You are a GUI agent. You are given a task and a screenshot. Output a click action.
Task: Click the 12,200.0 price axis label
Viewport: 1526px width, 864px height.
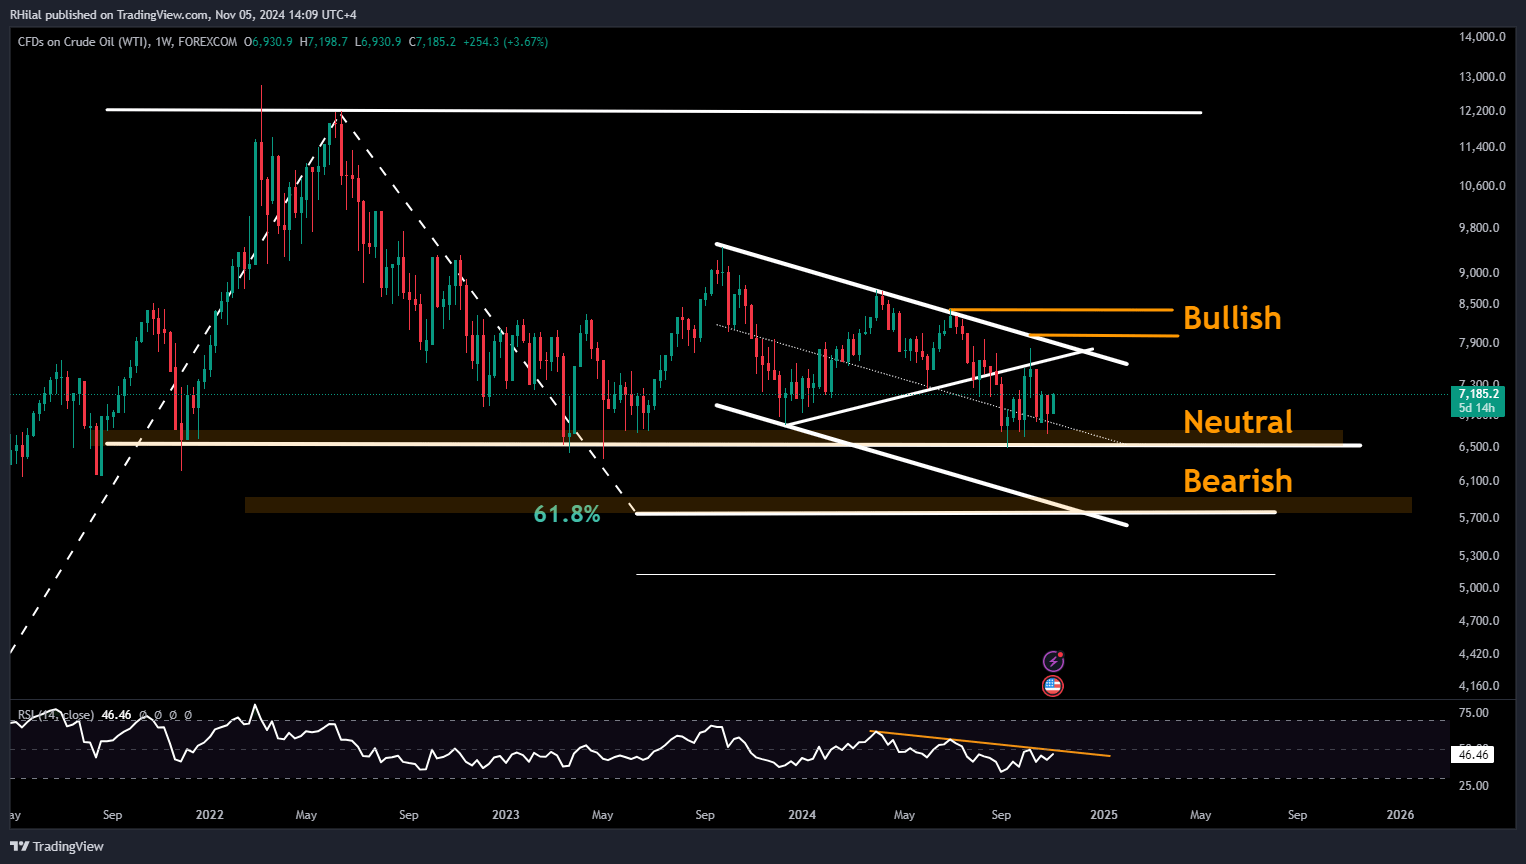click(1482, 111)
